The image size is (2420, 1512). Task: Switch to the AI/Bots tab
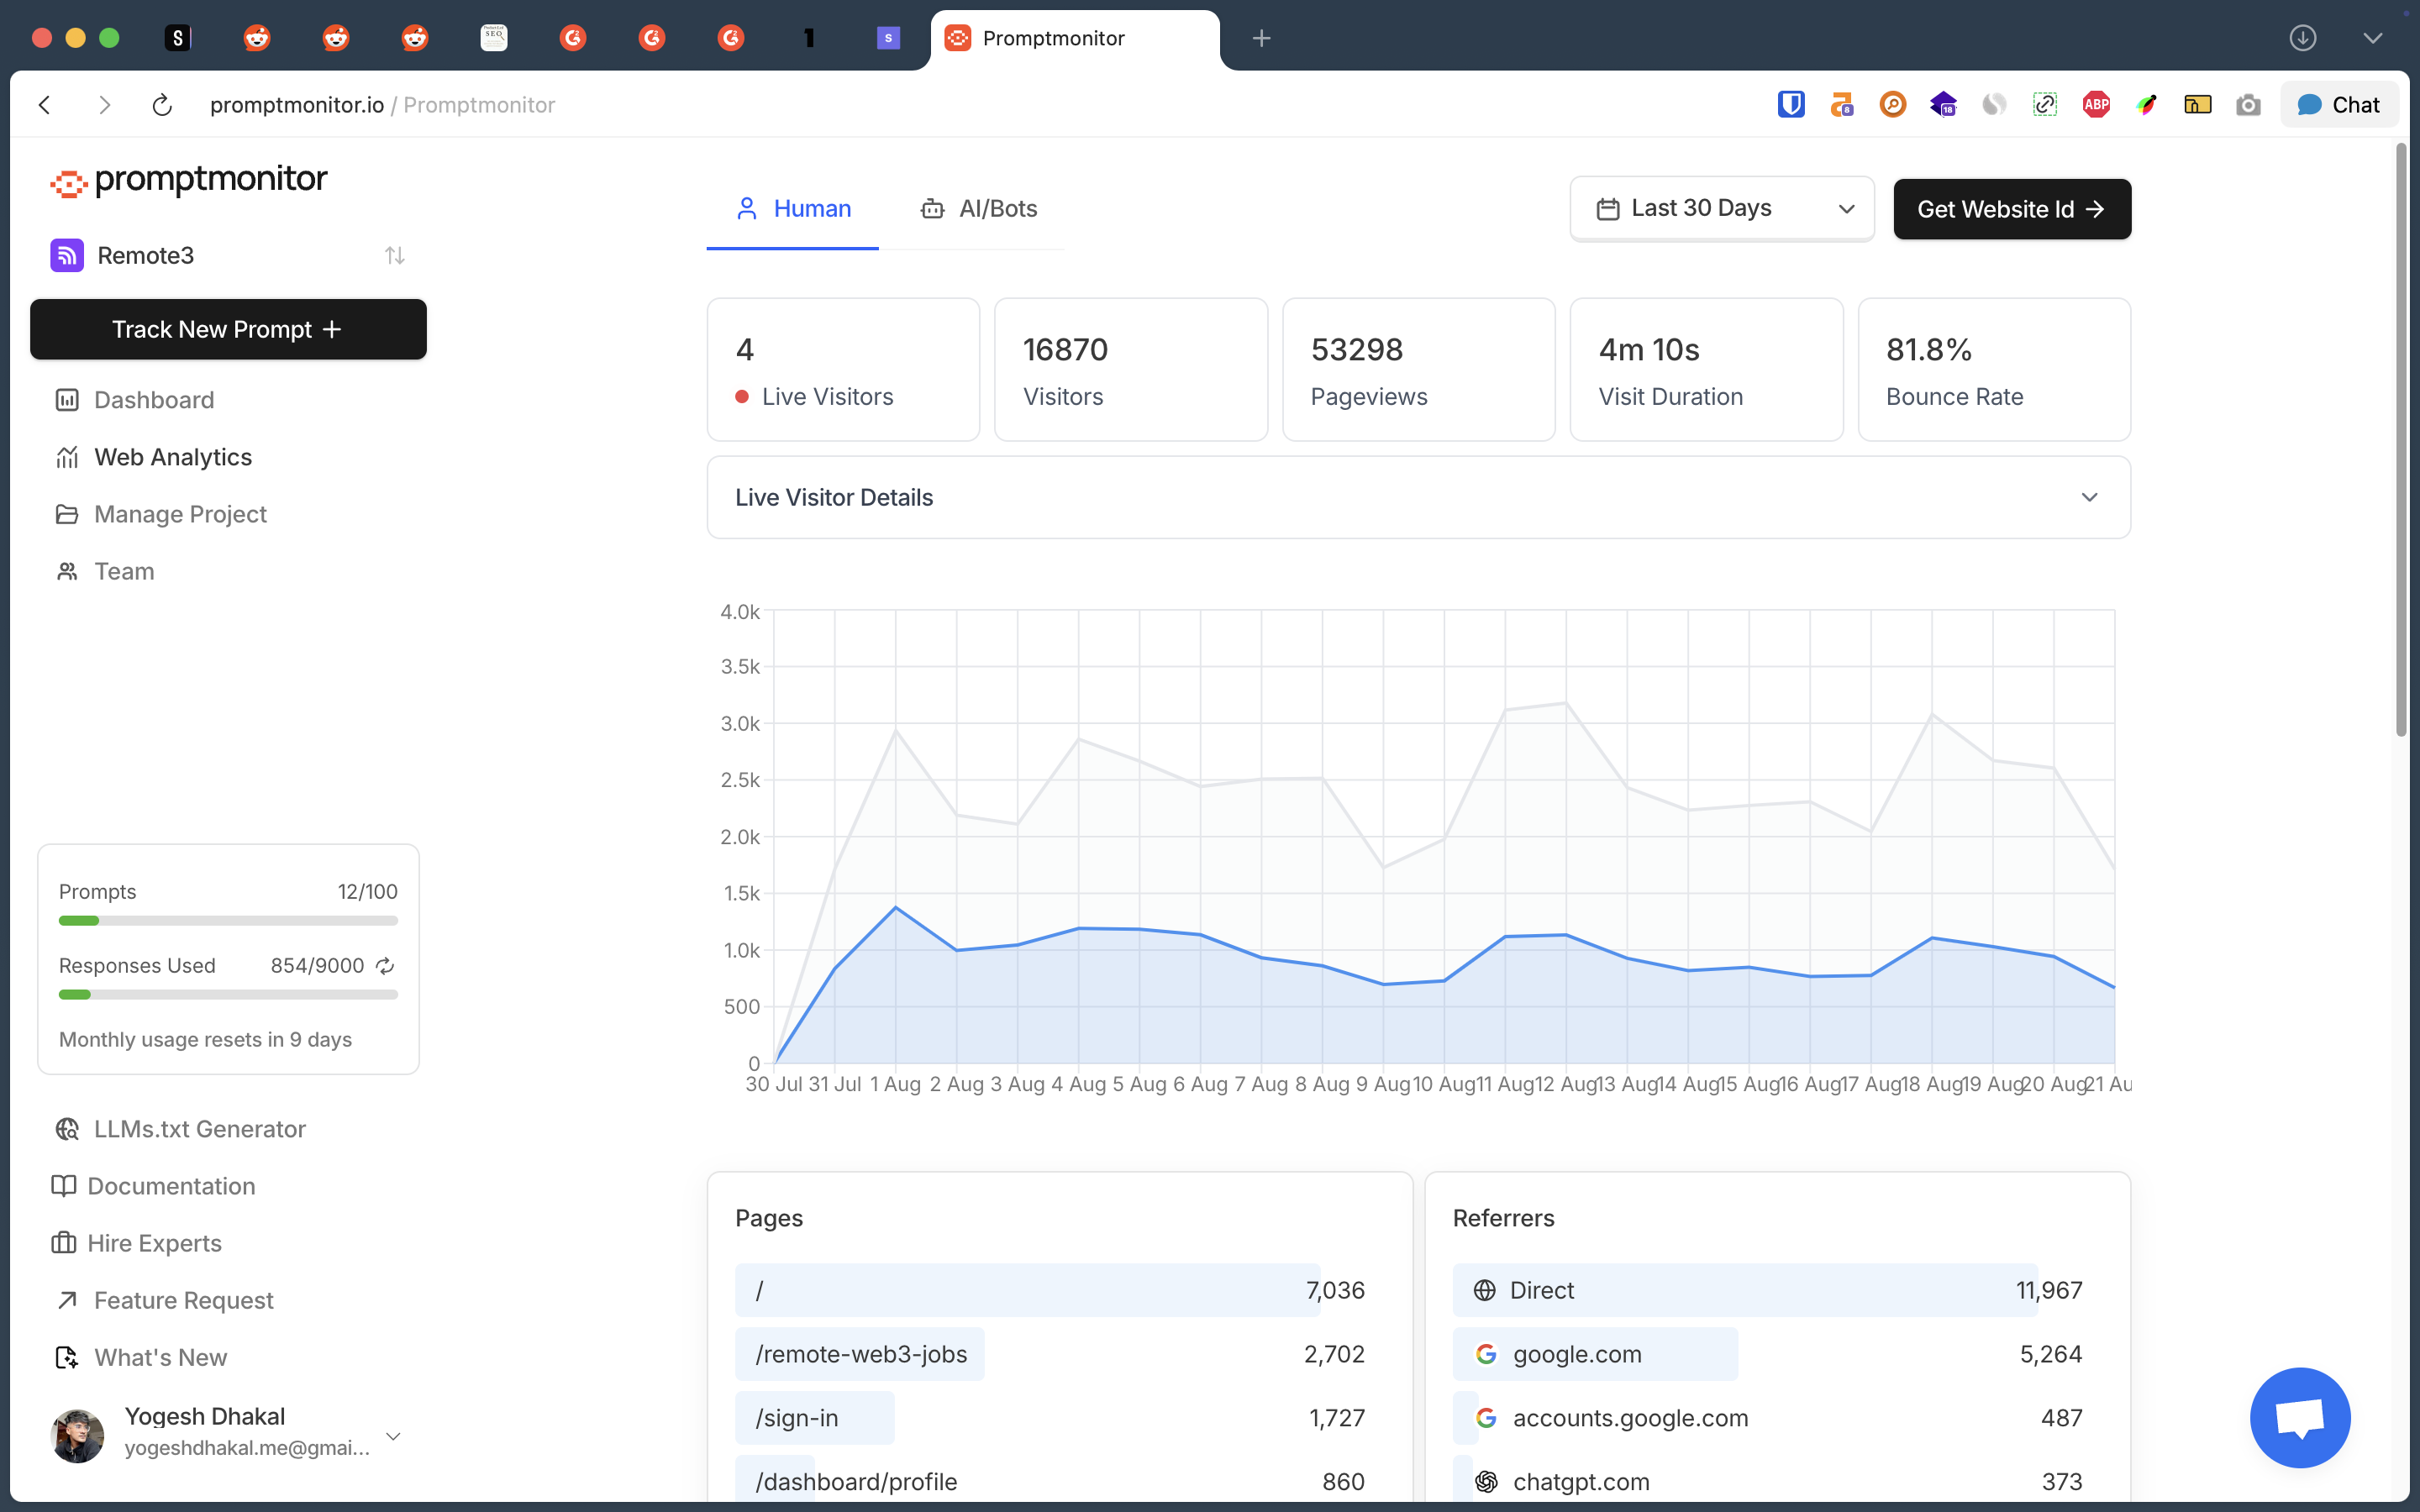[x=979, y=208]
